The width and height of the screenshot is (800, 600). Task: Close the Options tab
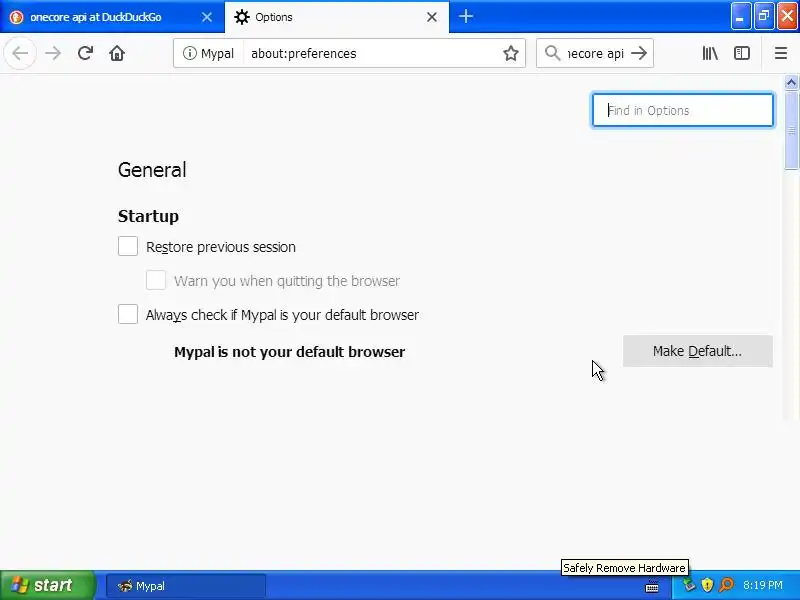tap(432, 17)
